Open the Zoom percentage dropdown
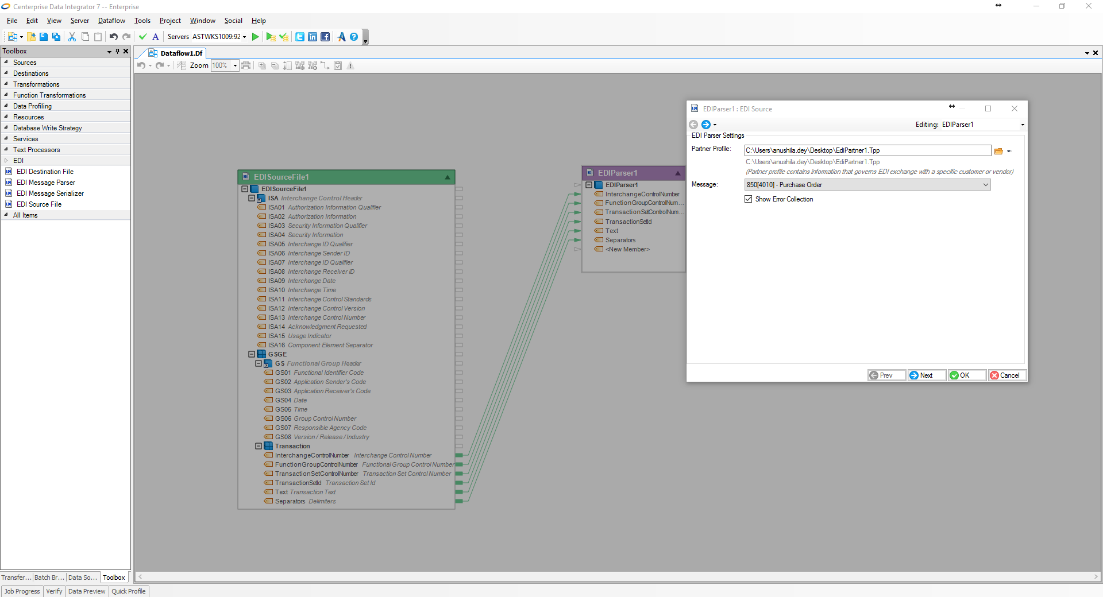The width and height of the screenshot is (1103, 597). pyautogui.click(x=235, y=65)
